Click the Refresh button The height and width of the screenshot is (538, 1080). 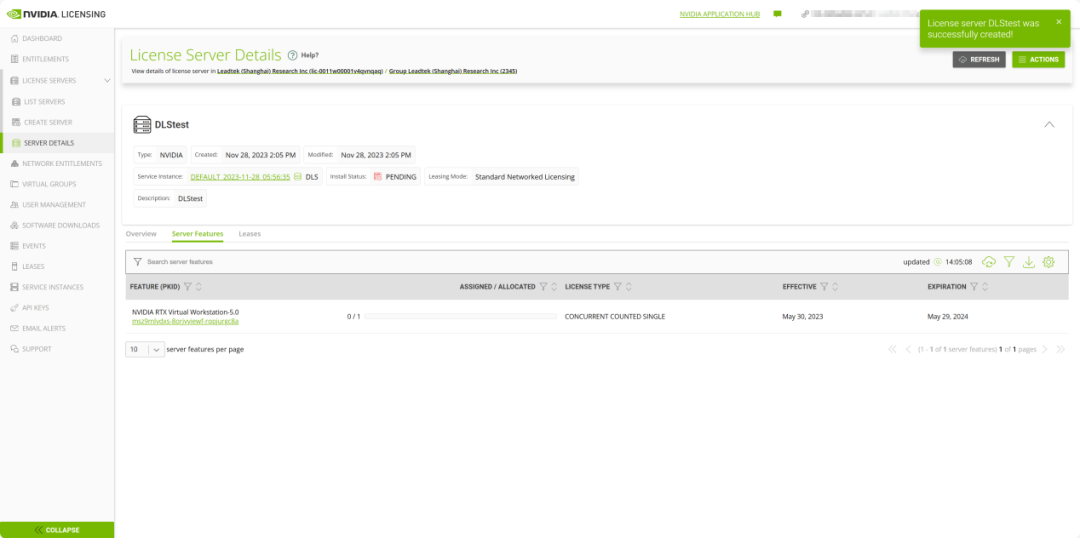tap(979, 59)
